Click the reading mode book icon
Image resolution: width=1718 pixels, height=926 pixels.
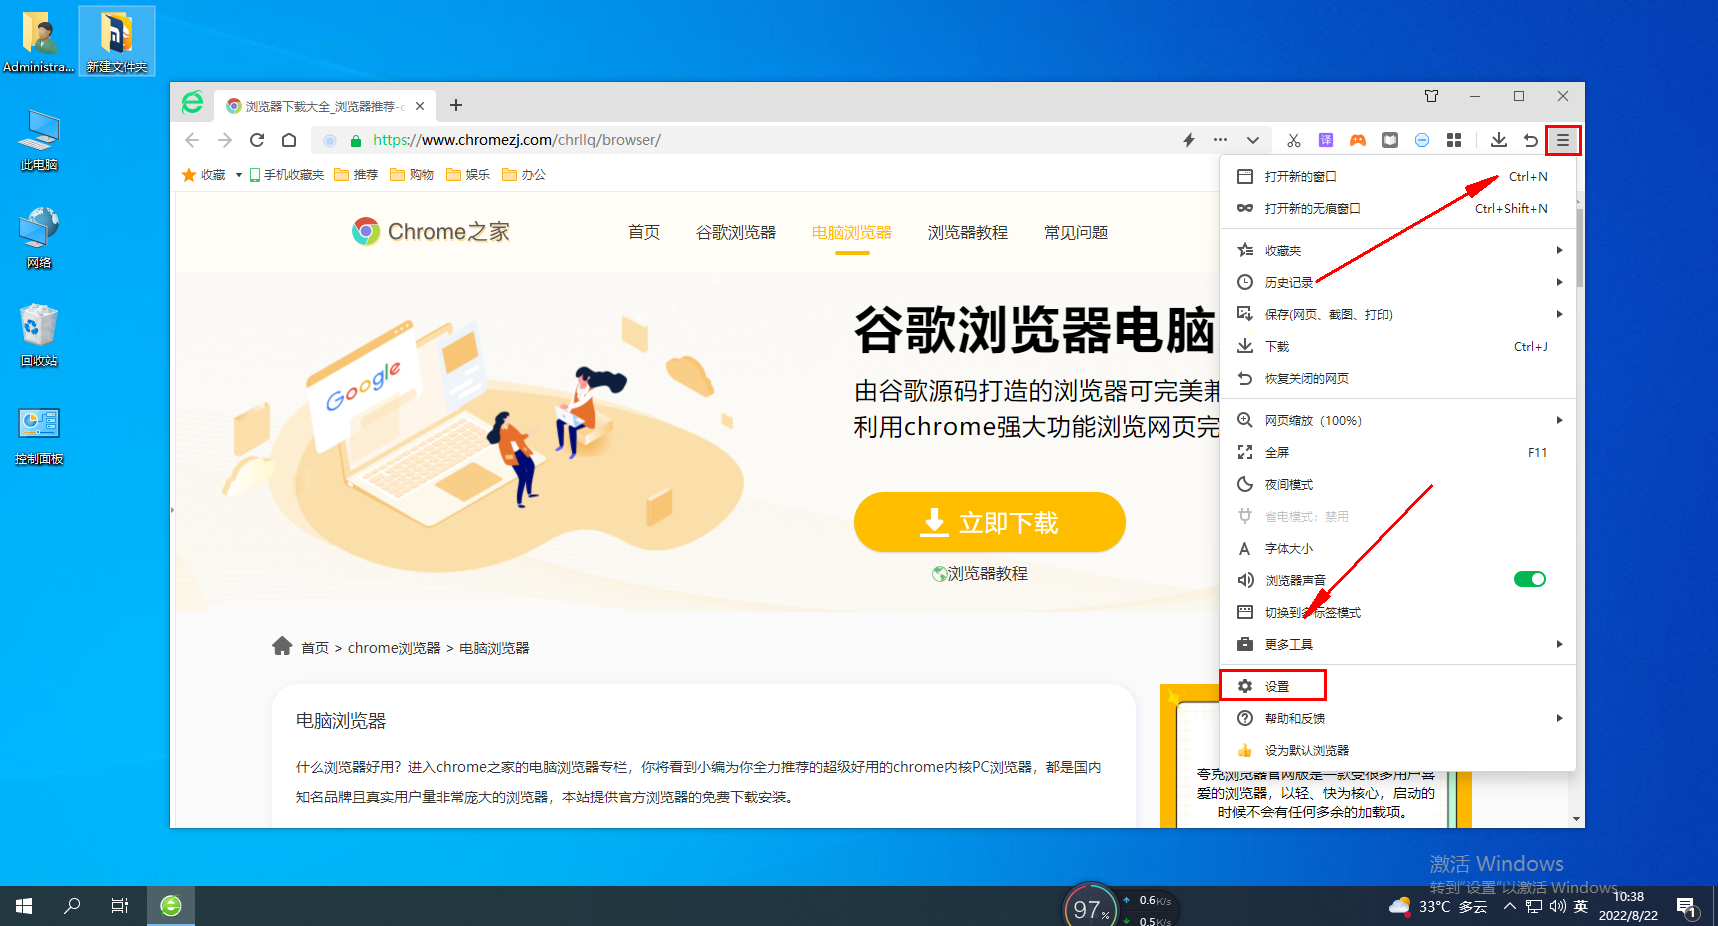[x=1390, y=140]
